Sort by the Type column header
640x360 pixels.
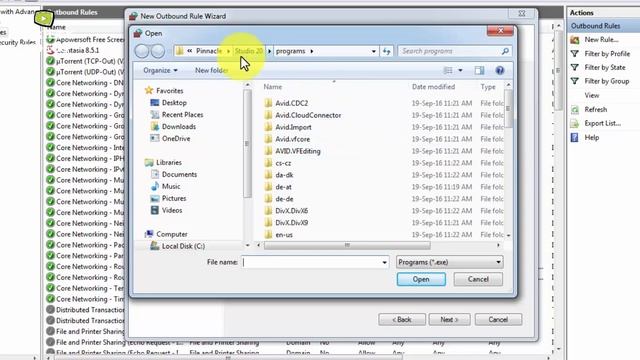tap(488, 87)
